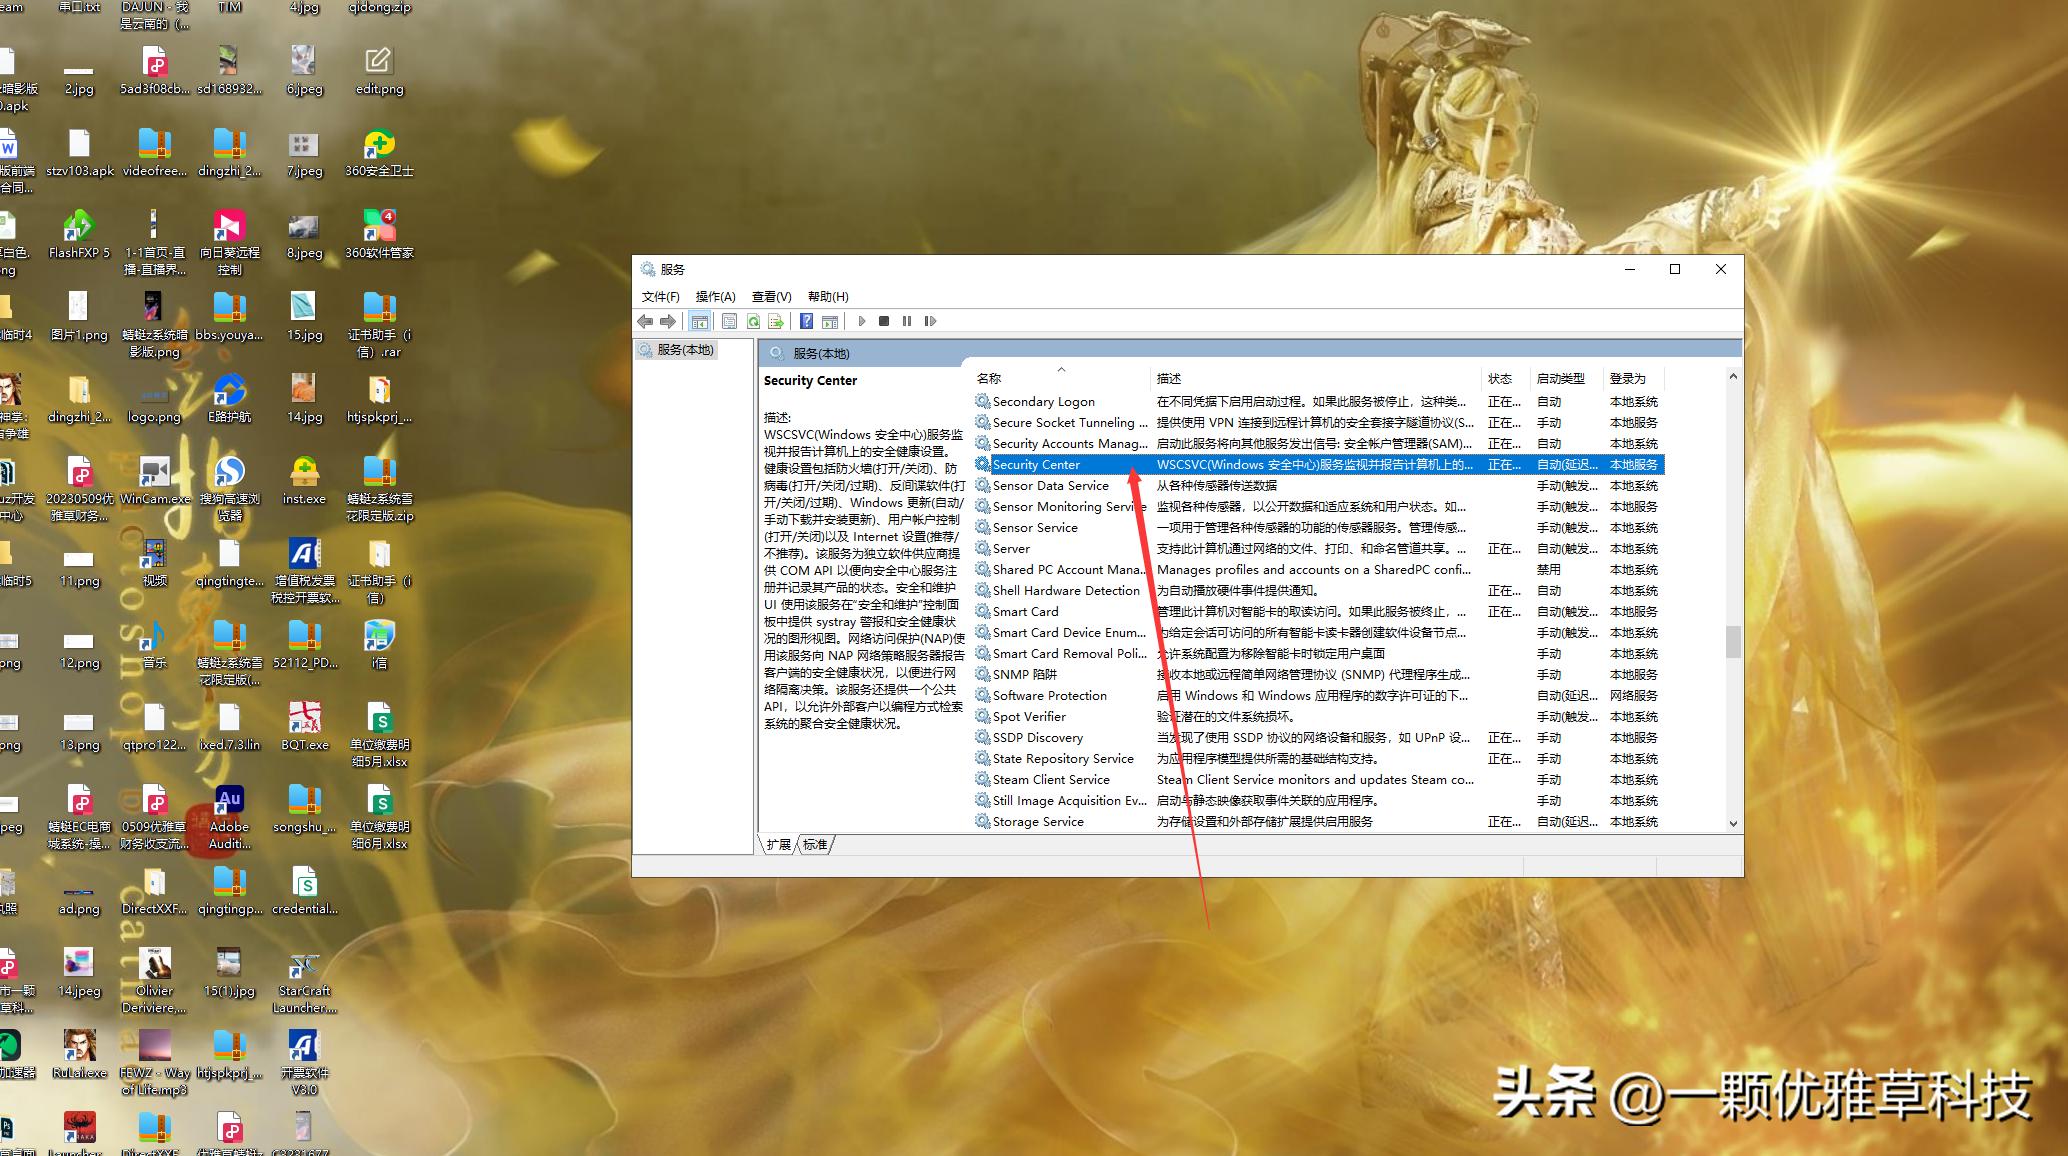Switch to the 标准 tab

pyautogui.click(x=814, y=844)
